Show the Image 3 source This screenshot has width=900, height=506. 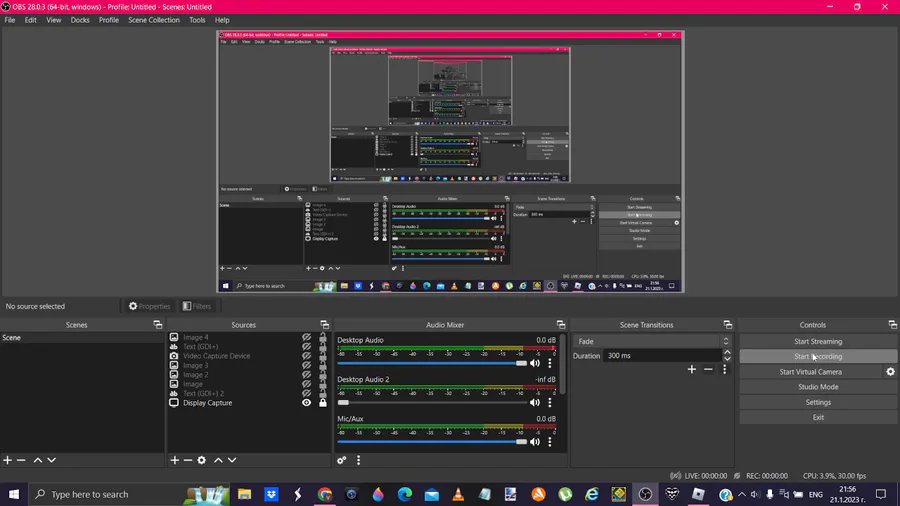[x=307, y=365]
